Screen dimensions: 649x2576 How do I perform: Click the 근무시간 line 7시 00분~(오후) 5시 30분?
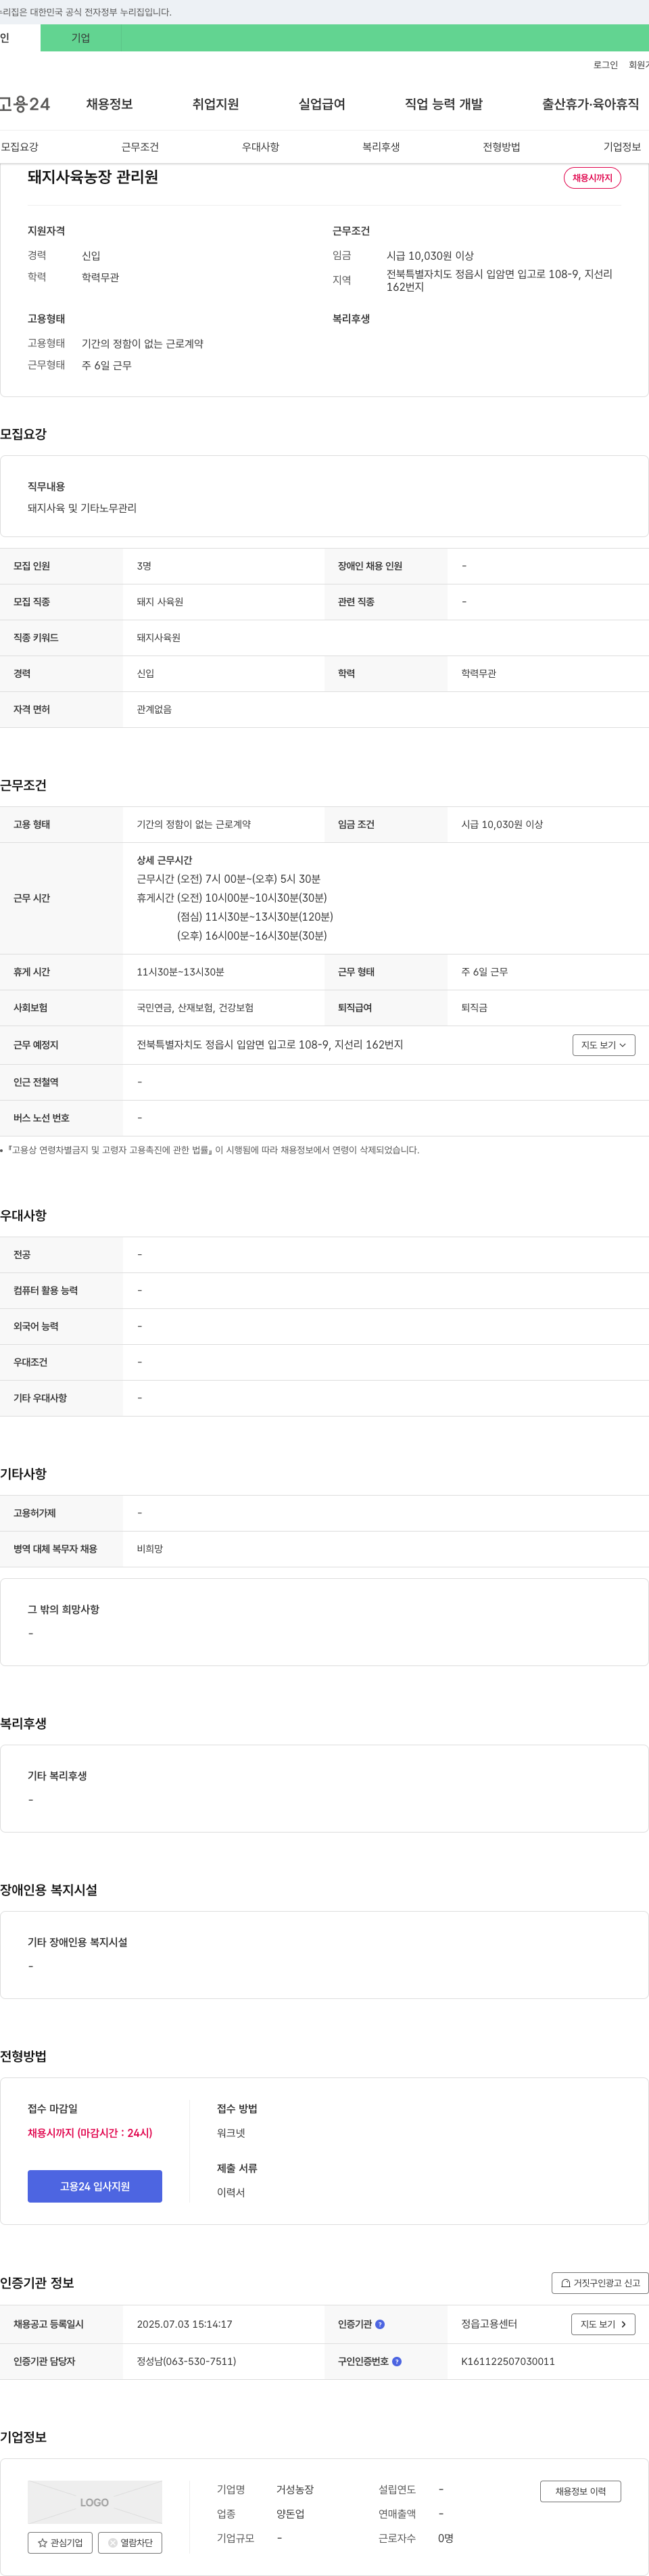click(x=229, y=879)
